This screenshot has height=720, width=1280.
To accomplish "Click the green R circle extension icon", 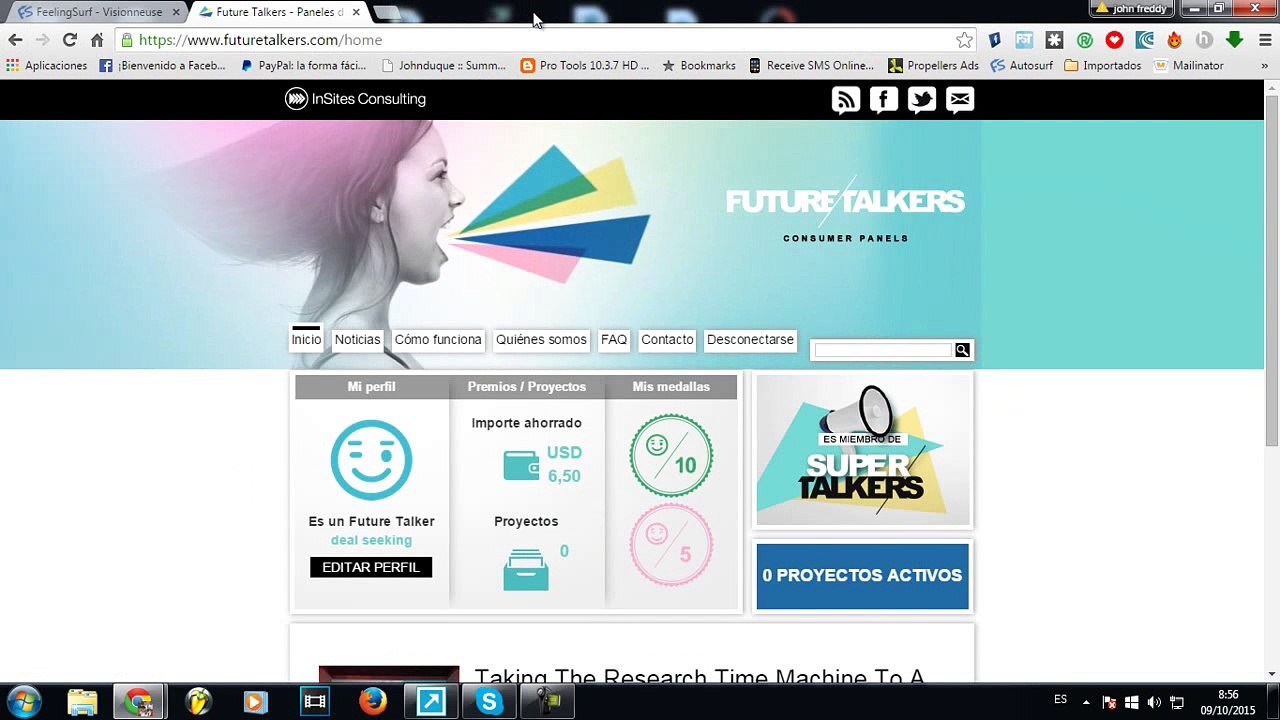I will tap(1084, 40).
